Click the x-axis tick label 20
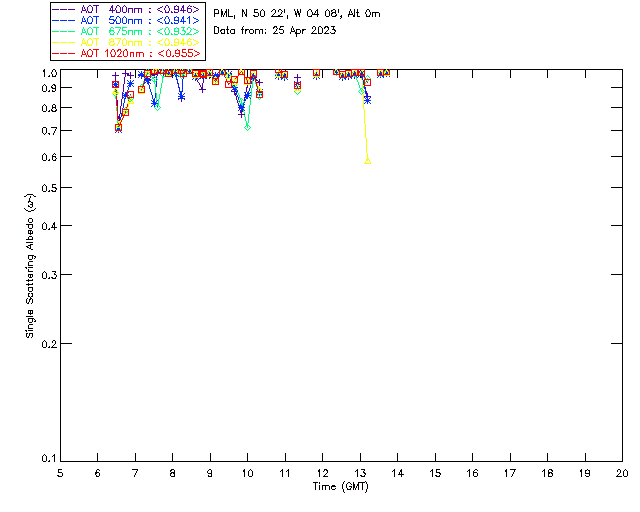640x512 pixels. tap(622, 473)
